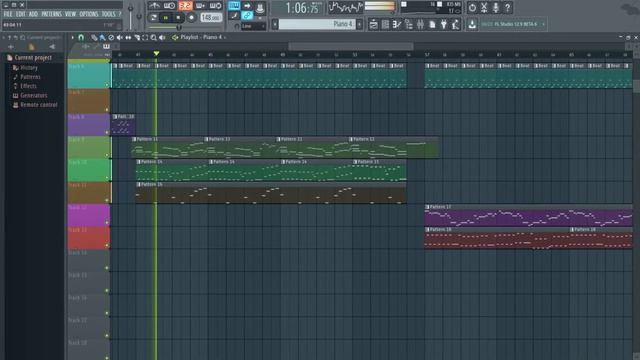Open the EDIT menu
The image size is (640, 360).
tap(20, 14)
